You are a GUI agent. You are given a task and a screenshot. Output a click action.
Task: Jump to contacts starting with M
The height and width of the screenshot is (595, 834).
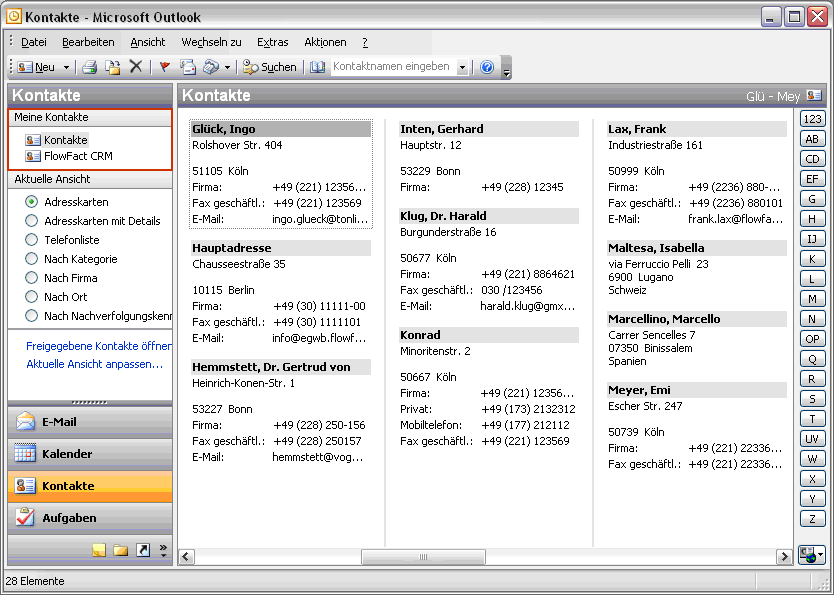(x=812, y=299)
